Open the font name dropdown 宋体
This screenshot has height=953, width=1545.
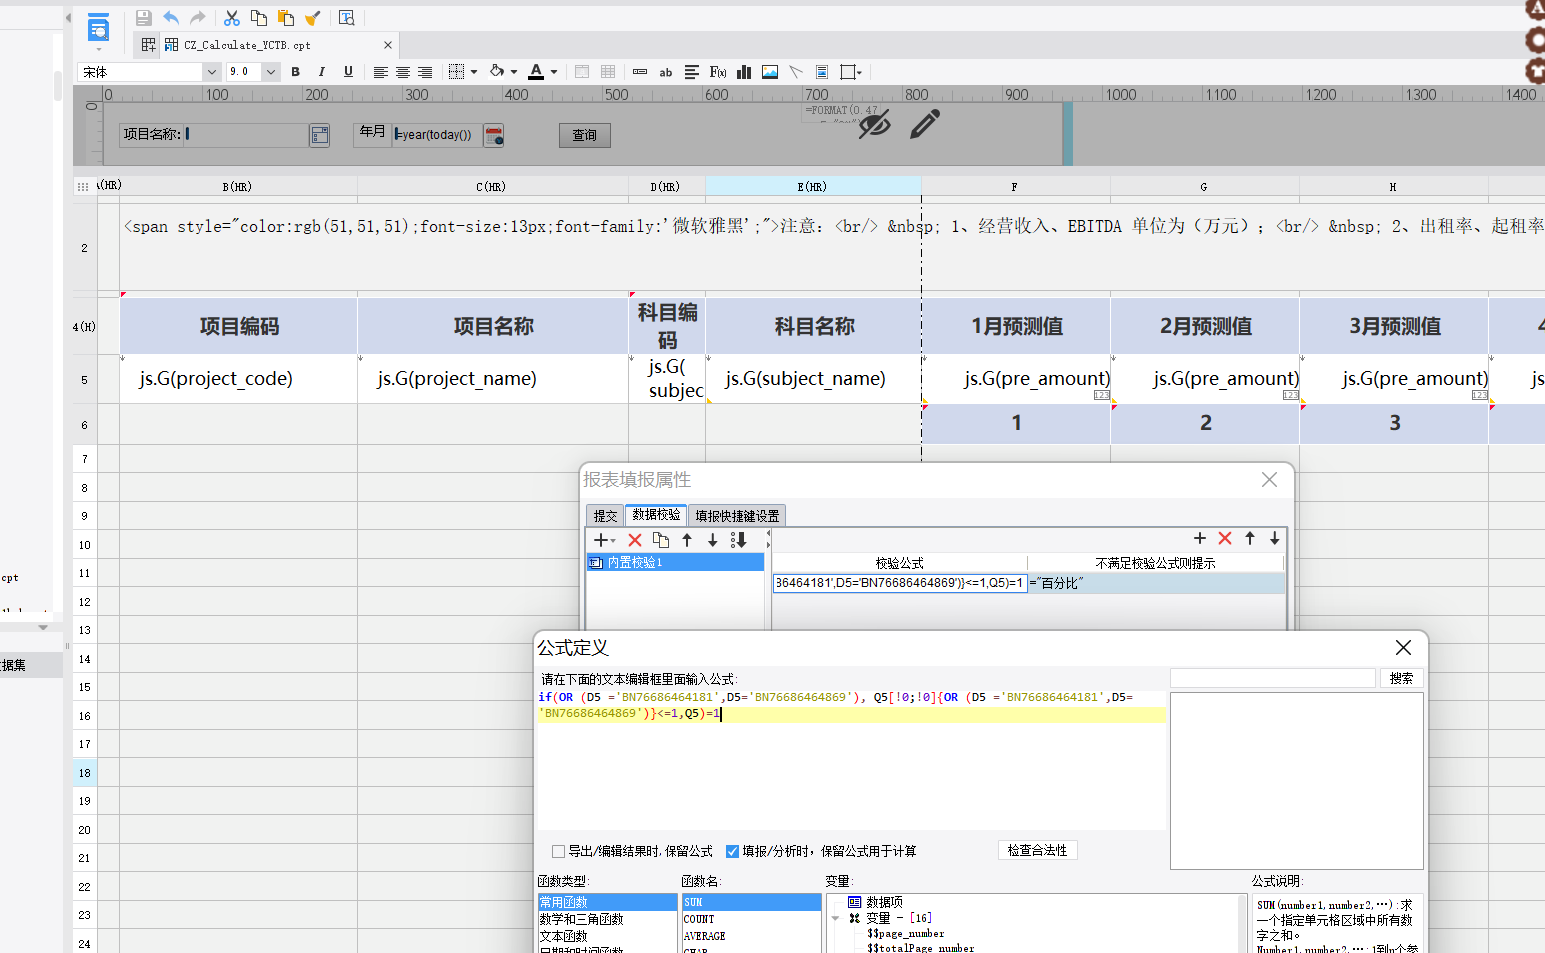[x=211, y=72]
